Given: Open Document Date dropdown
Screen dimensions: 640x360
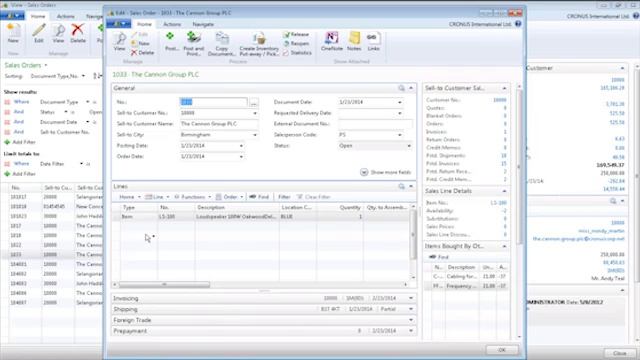Looking at the screenshot, I should (400, 102).
